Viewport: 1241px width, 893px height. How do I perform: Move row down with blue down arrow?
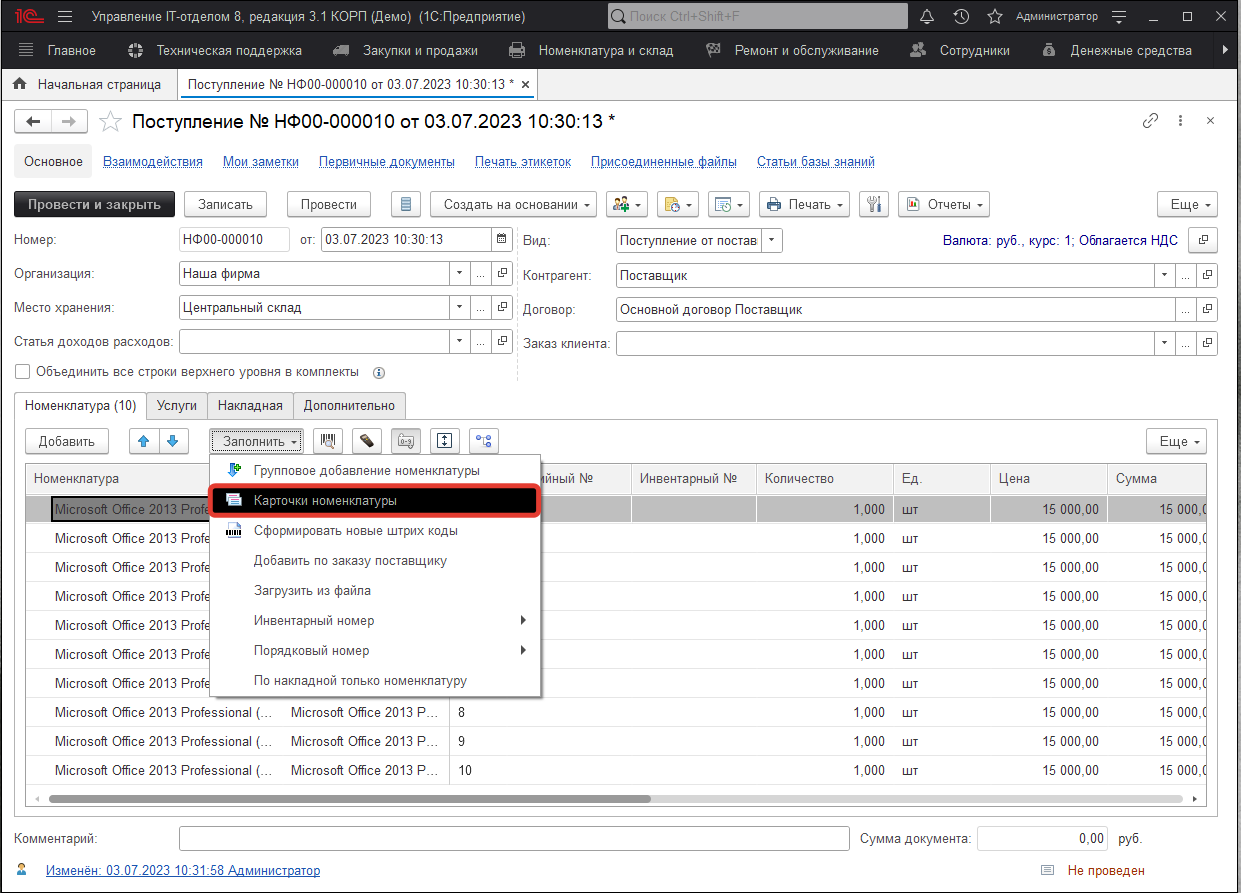pyautogui.click(x=172, y=441)
